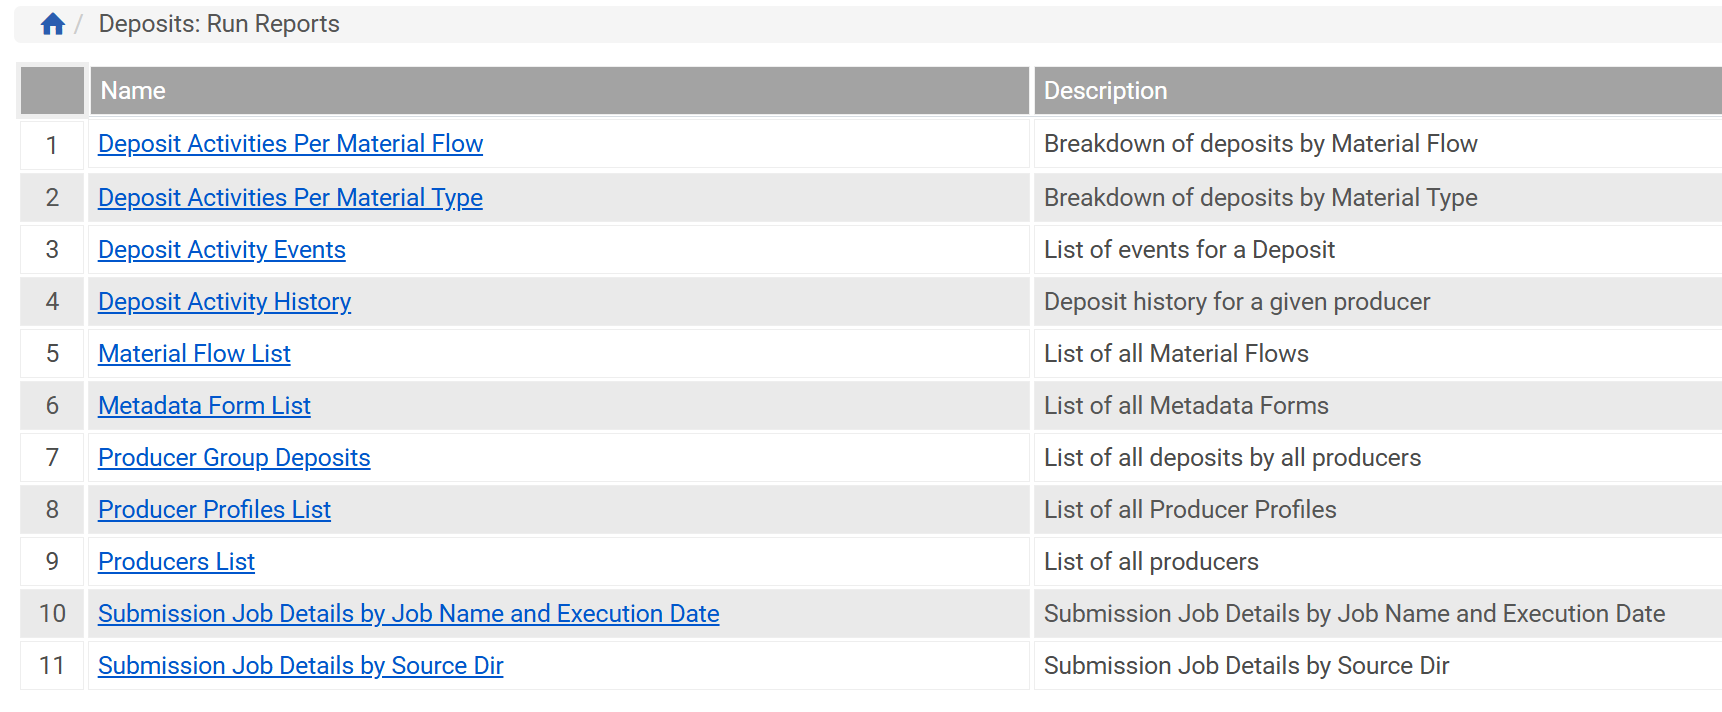1722x712 pixels.
Task: Click the Deposits: Run Reports breadcrumb text
Action: pos(219,24)
